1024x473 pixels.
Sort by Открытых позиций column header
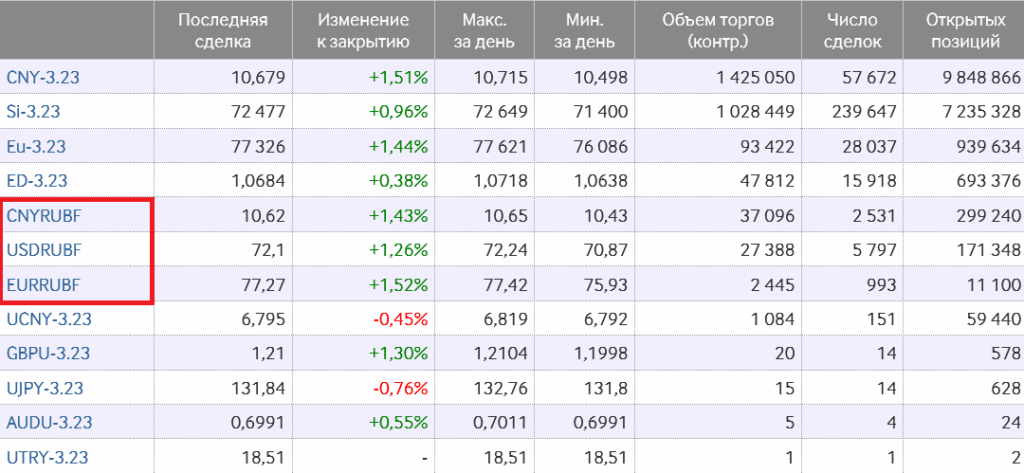pos(963,31)
